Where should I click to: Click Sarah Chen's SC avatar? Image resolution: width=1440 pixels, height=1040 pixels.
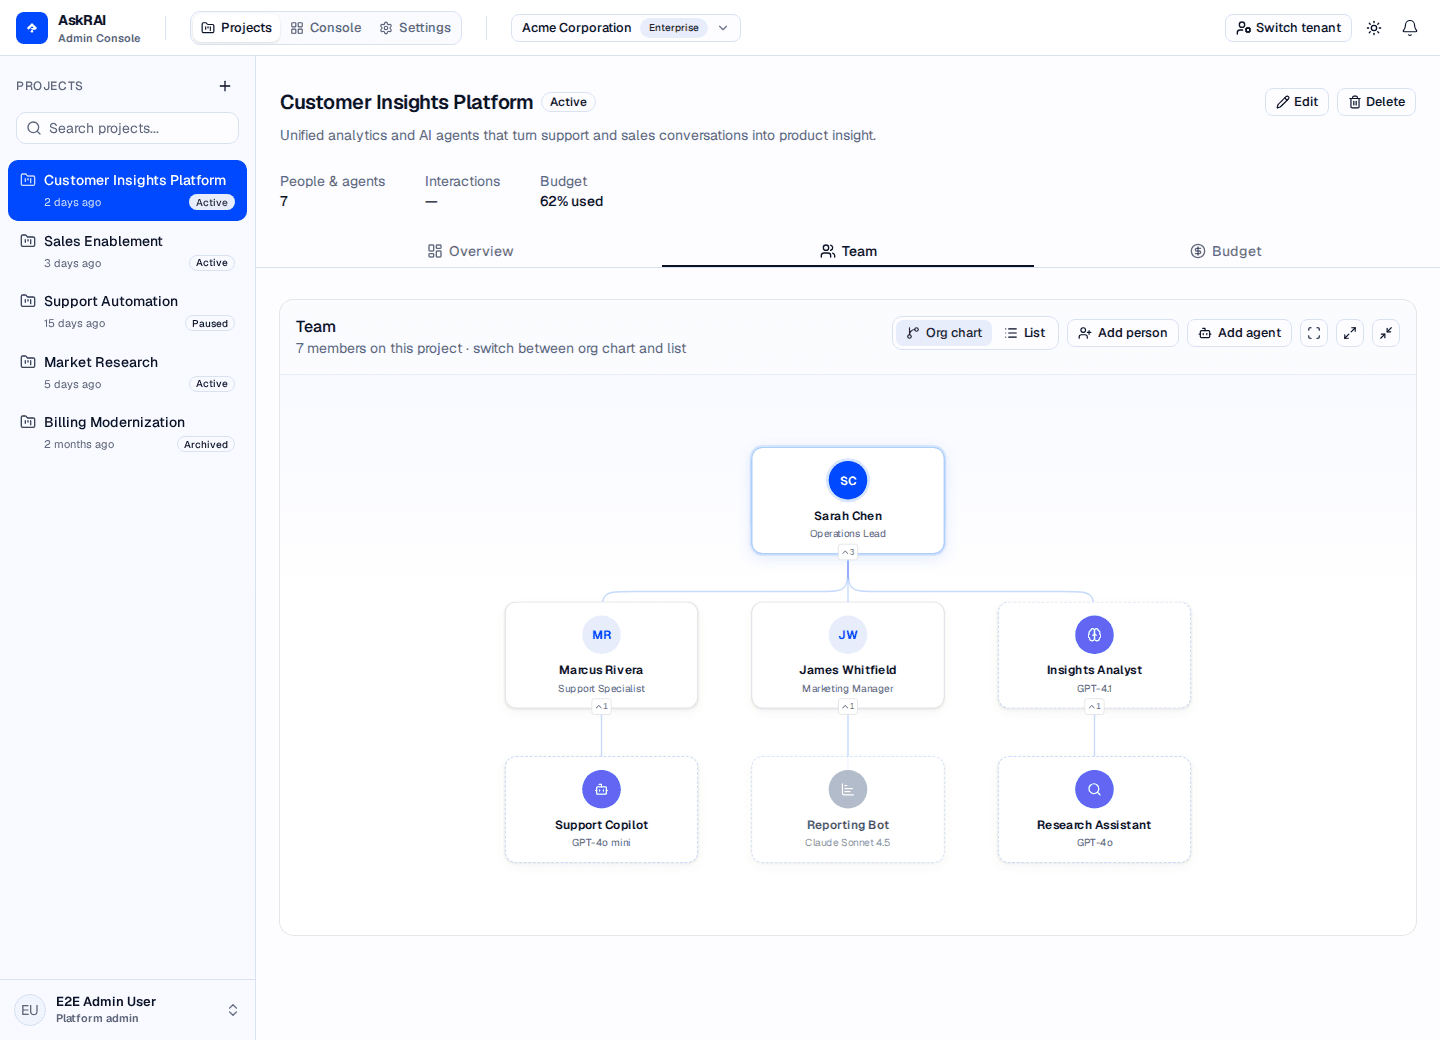point(848,481)
